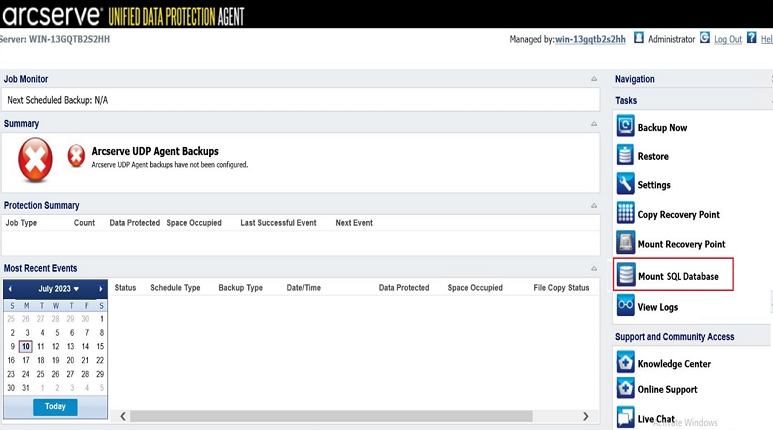Click the scroll right arrow of events table
The image size is (773, 430).
point(585,417)
